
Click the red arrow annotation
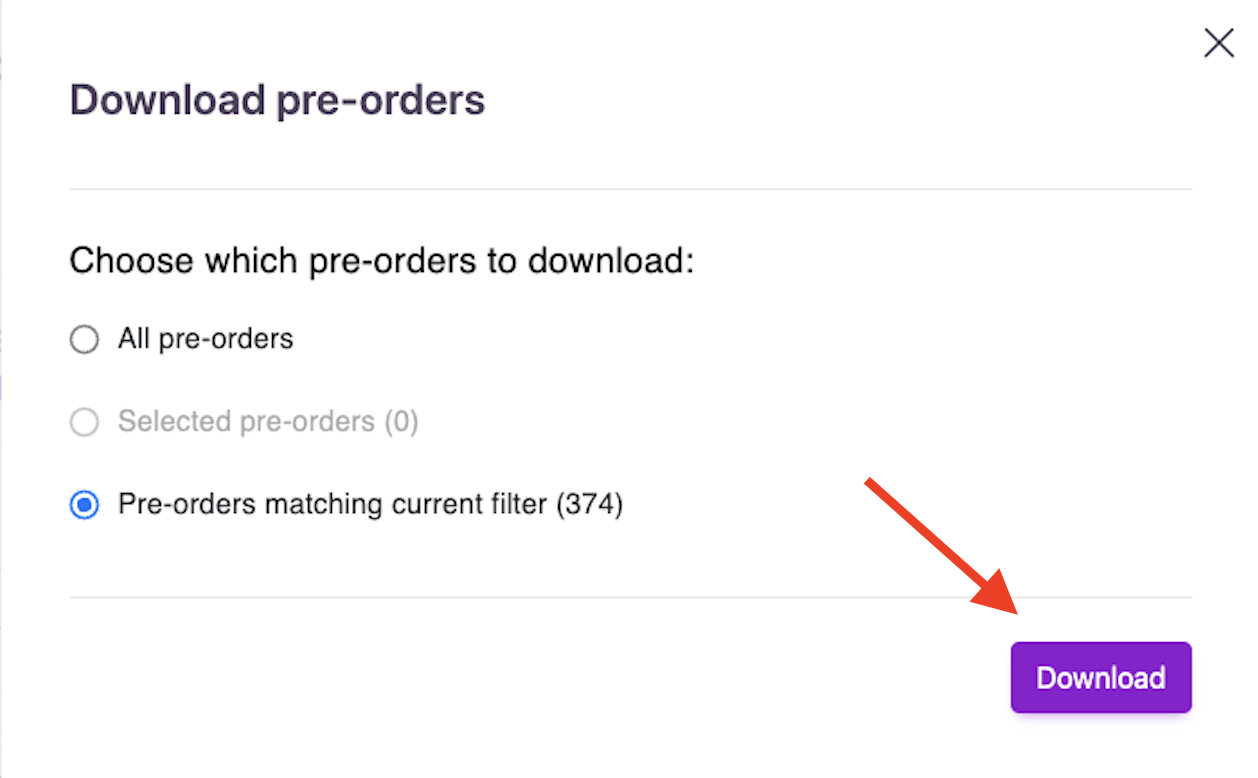click(x=938, y=547)
